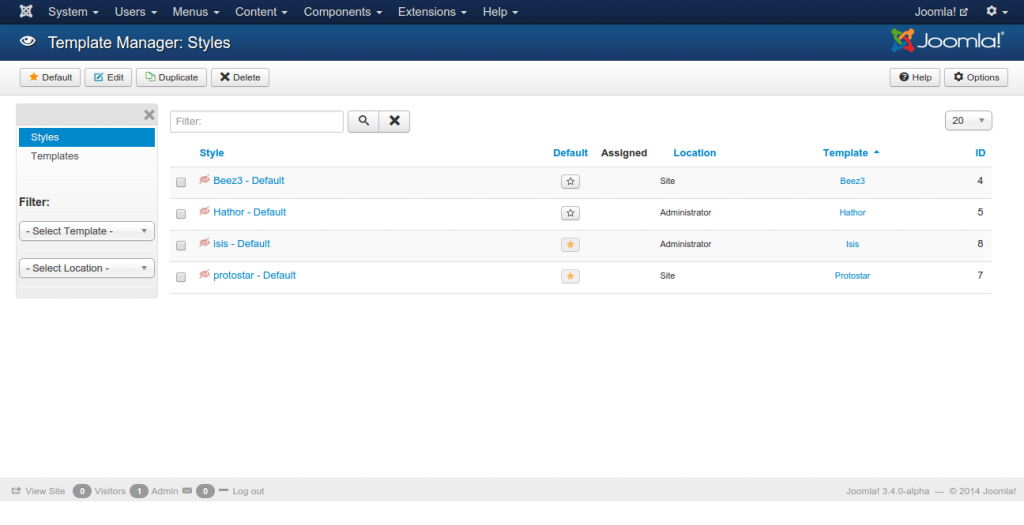The image size is (1024, 525).
Task: Open the Hathor template link
Action: [x=852, y=212]
